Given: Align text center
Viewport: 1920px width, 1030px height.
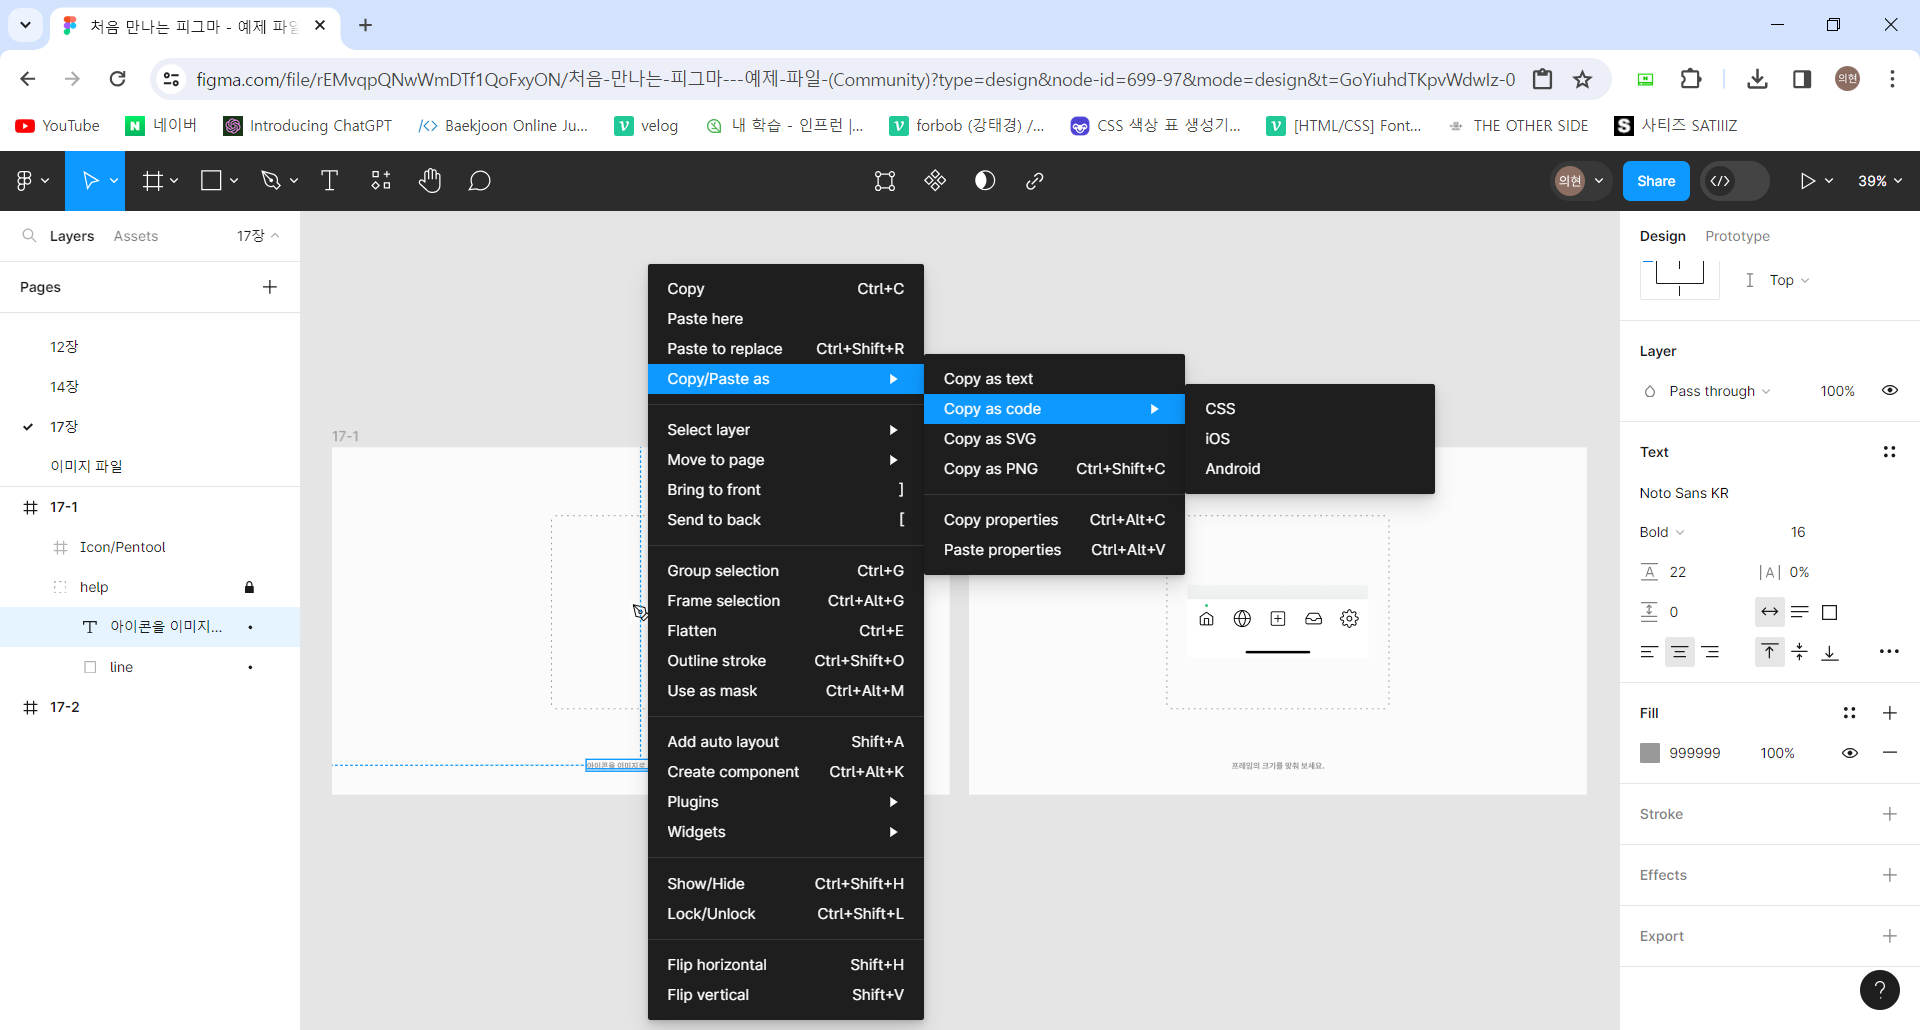Looking at the screenshot, I should tap(1680, 652).
